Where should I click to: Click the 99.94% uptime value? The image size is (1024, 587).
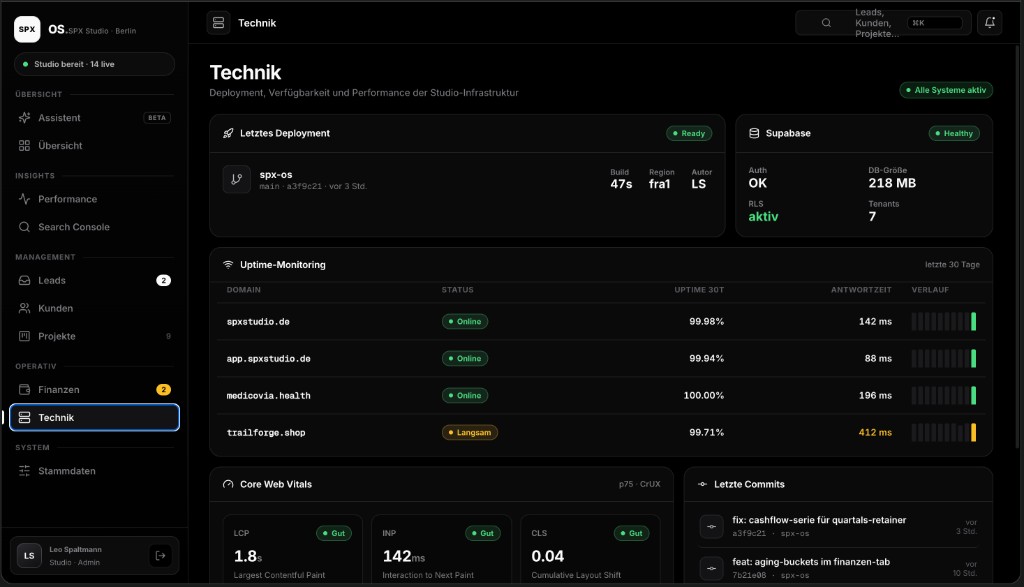point(706,358)
